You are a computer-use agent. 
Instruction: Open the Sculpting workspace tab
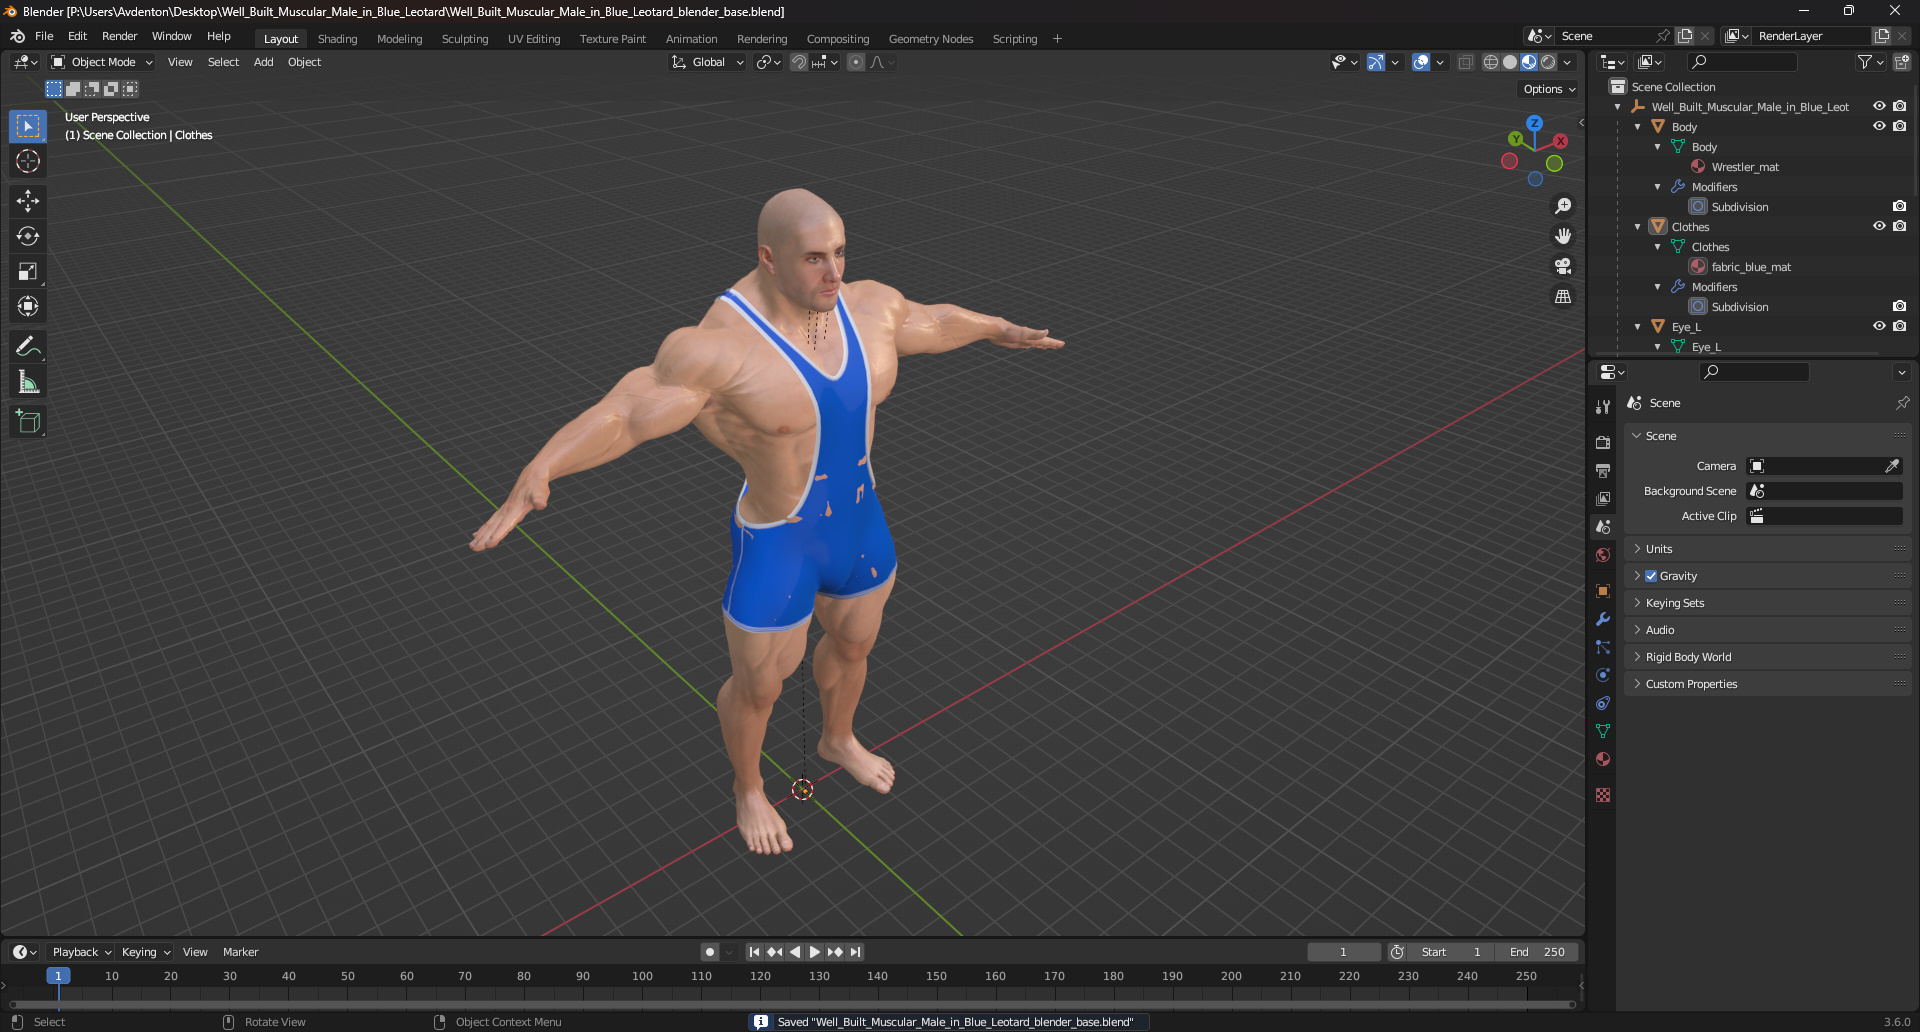point(465,39)
